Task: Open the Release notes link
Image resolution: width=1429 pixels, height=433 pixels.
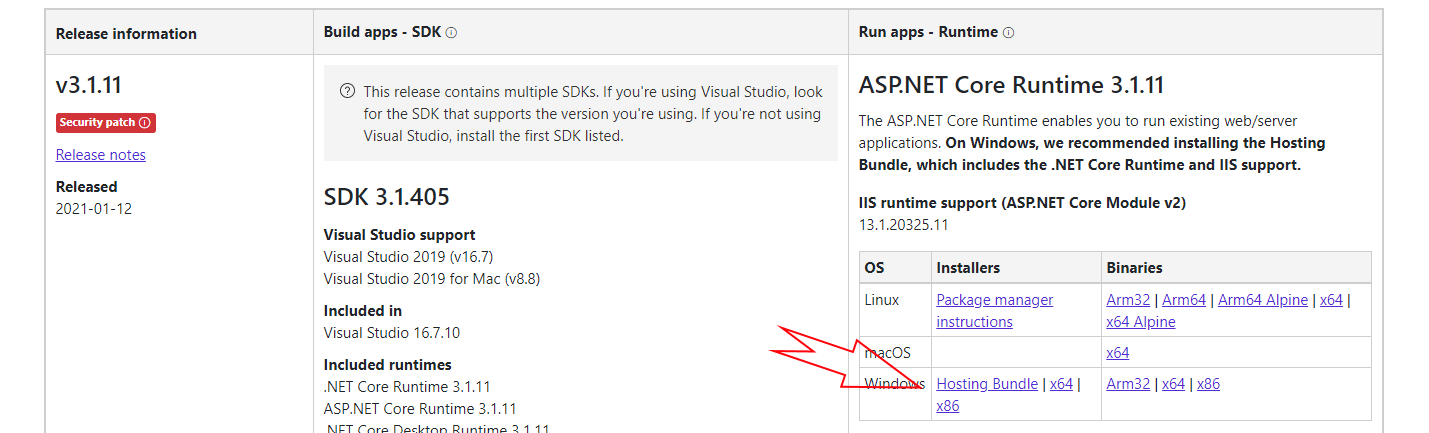Action: 101,154
